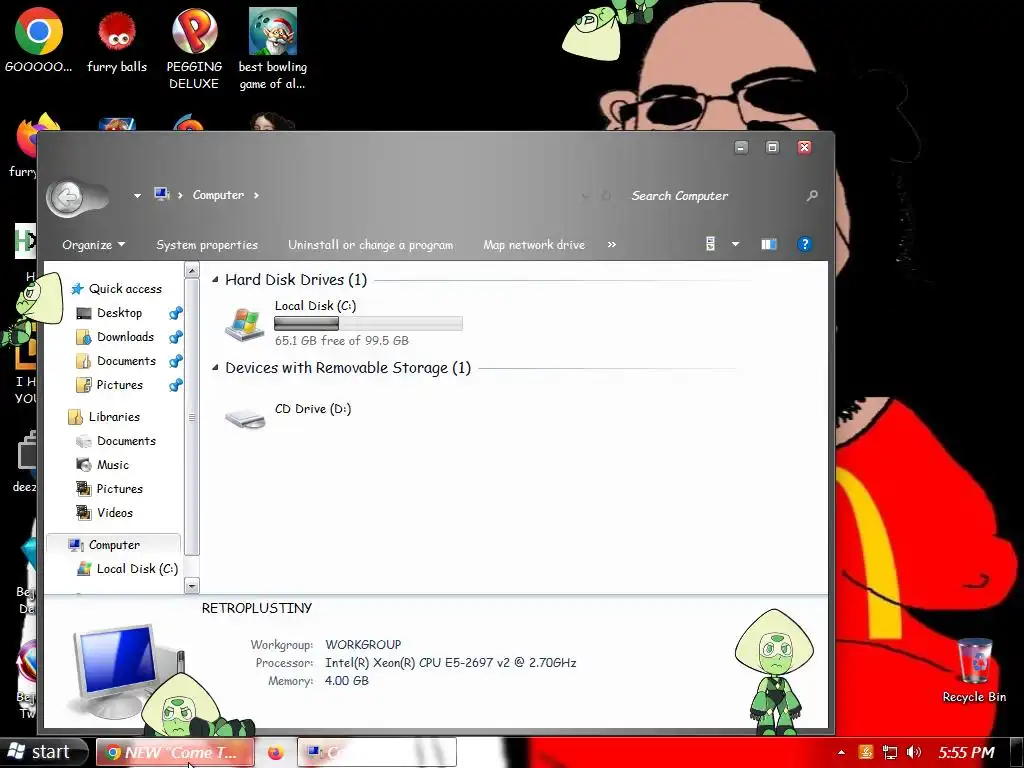
Task: Click the navigation pane scroll up arrow
Action: coord(191,270)
